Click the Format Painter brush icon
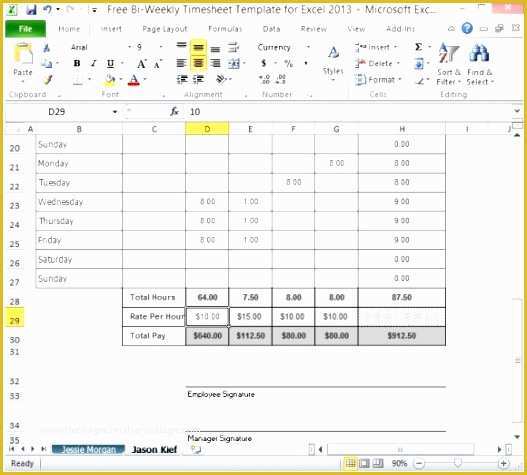Viewport: 527px width, 475px height. [48, 80]
